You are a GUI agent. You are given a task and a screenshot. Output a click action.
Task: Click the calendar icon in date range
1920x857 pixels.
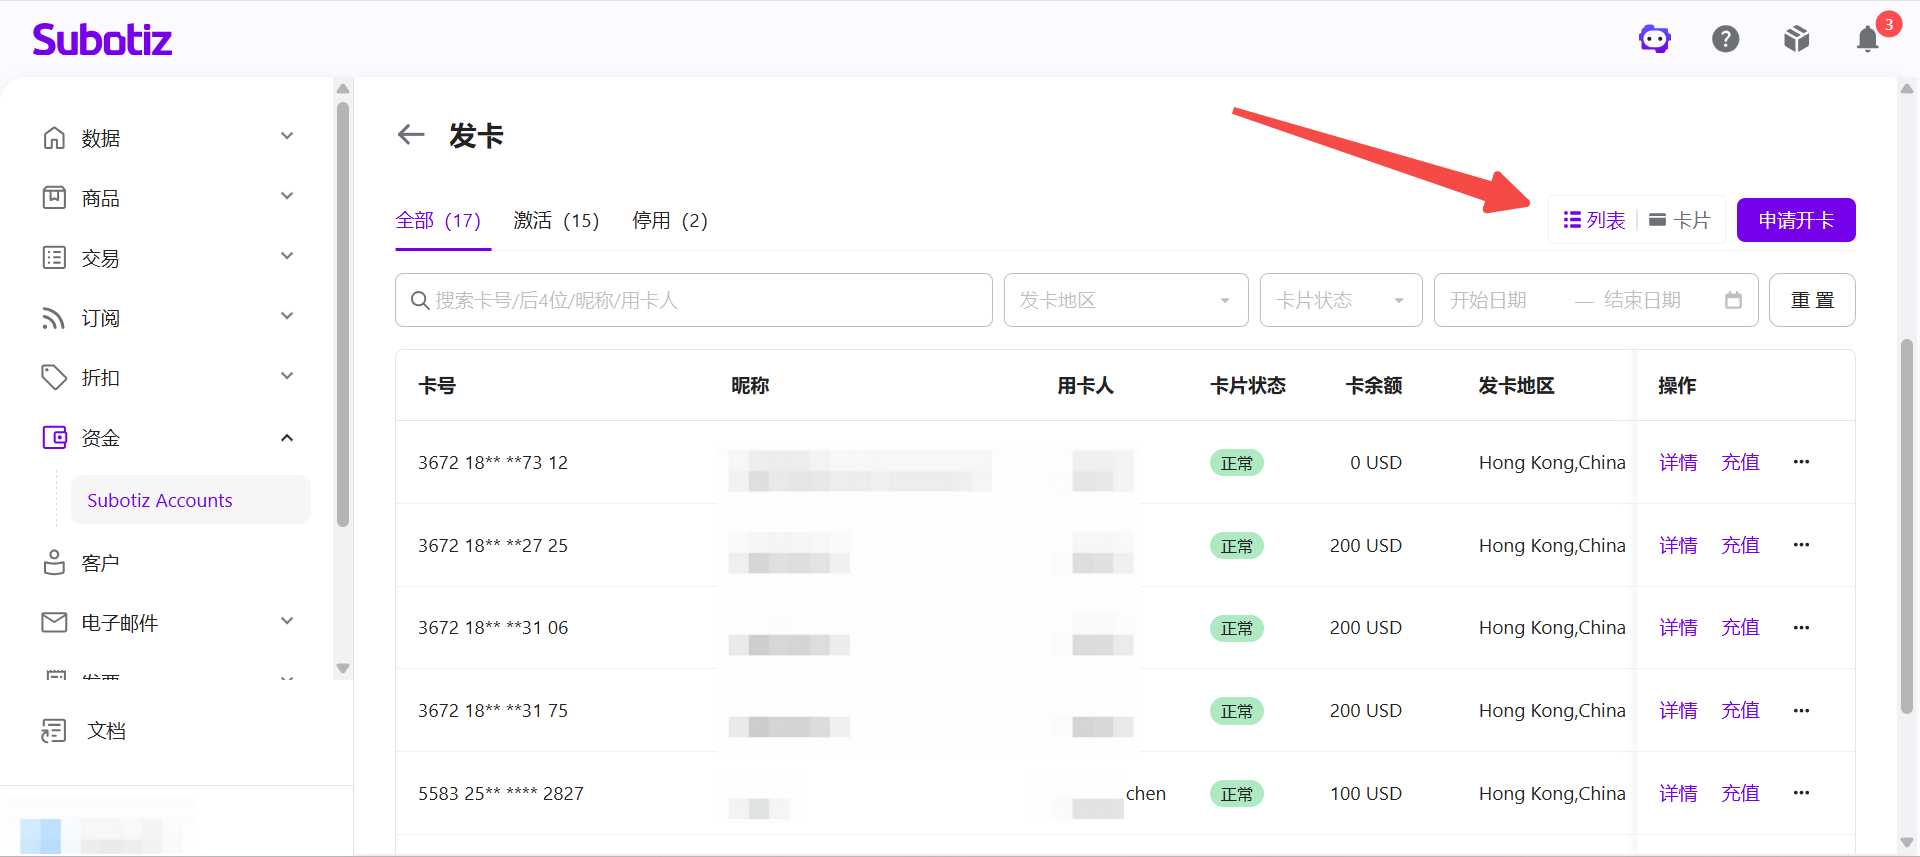coord(1733,300)
